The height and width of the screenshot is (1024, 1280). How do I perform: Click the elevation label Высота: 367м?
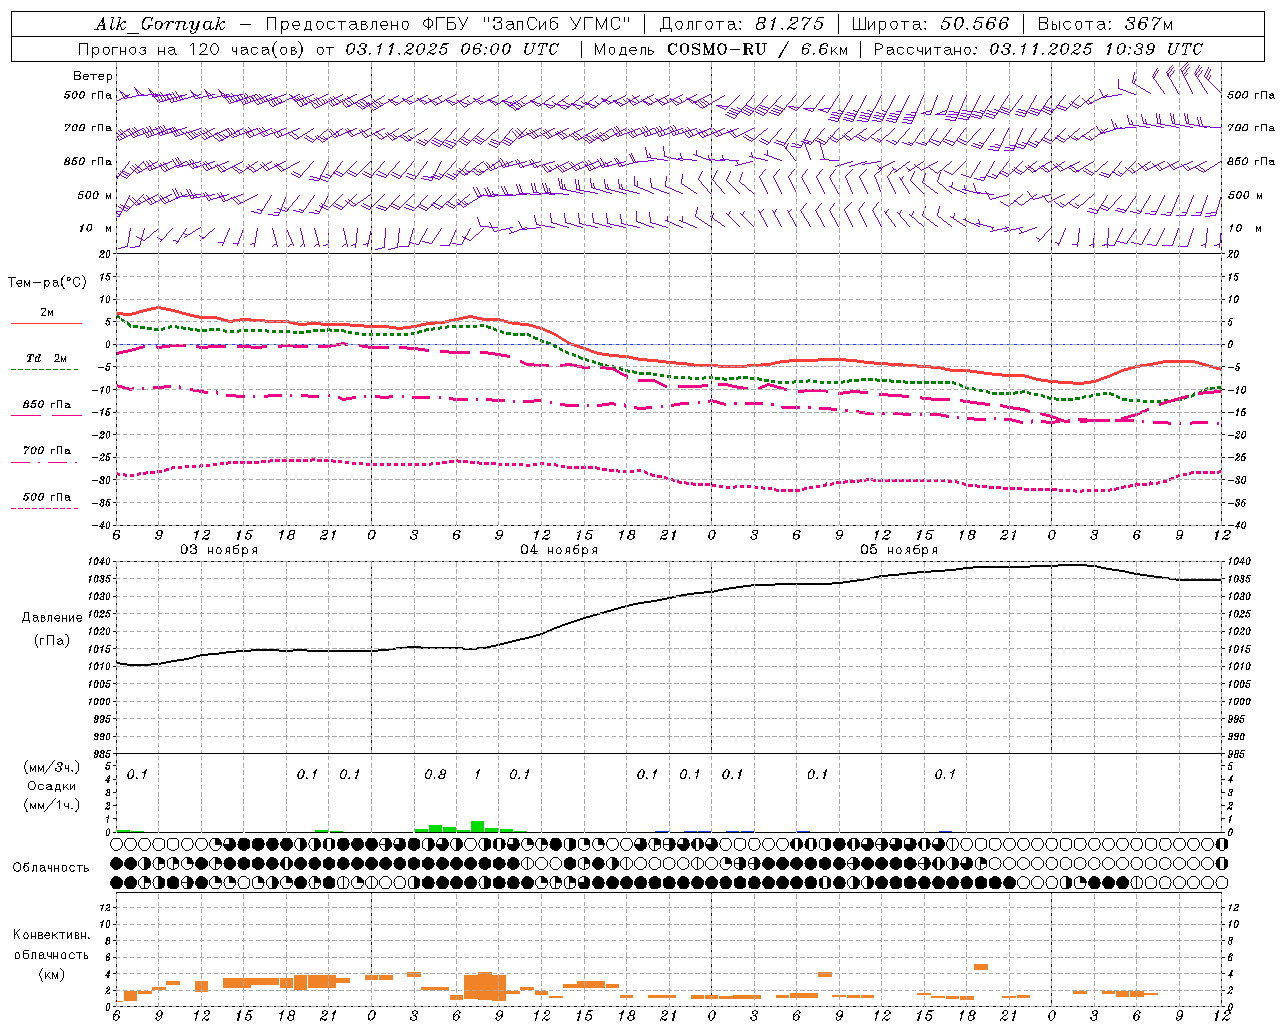[1105, 24]
